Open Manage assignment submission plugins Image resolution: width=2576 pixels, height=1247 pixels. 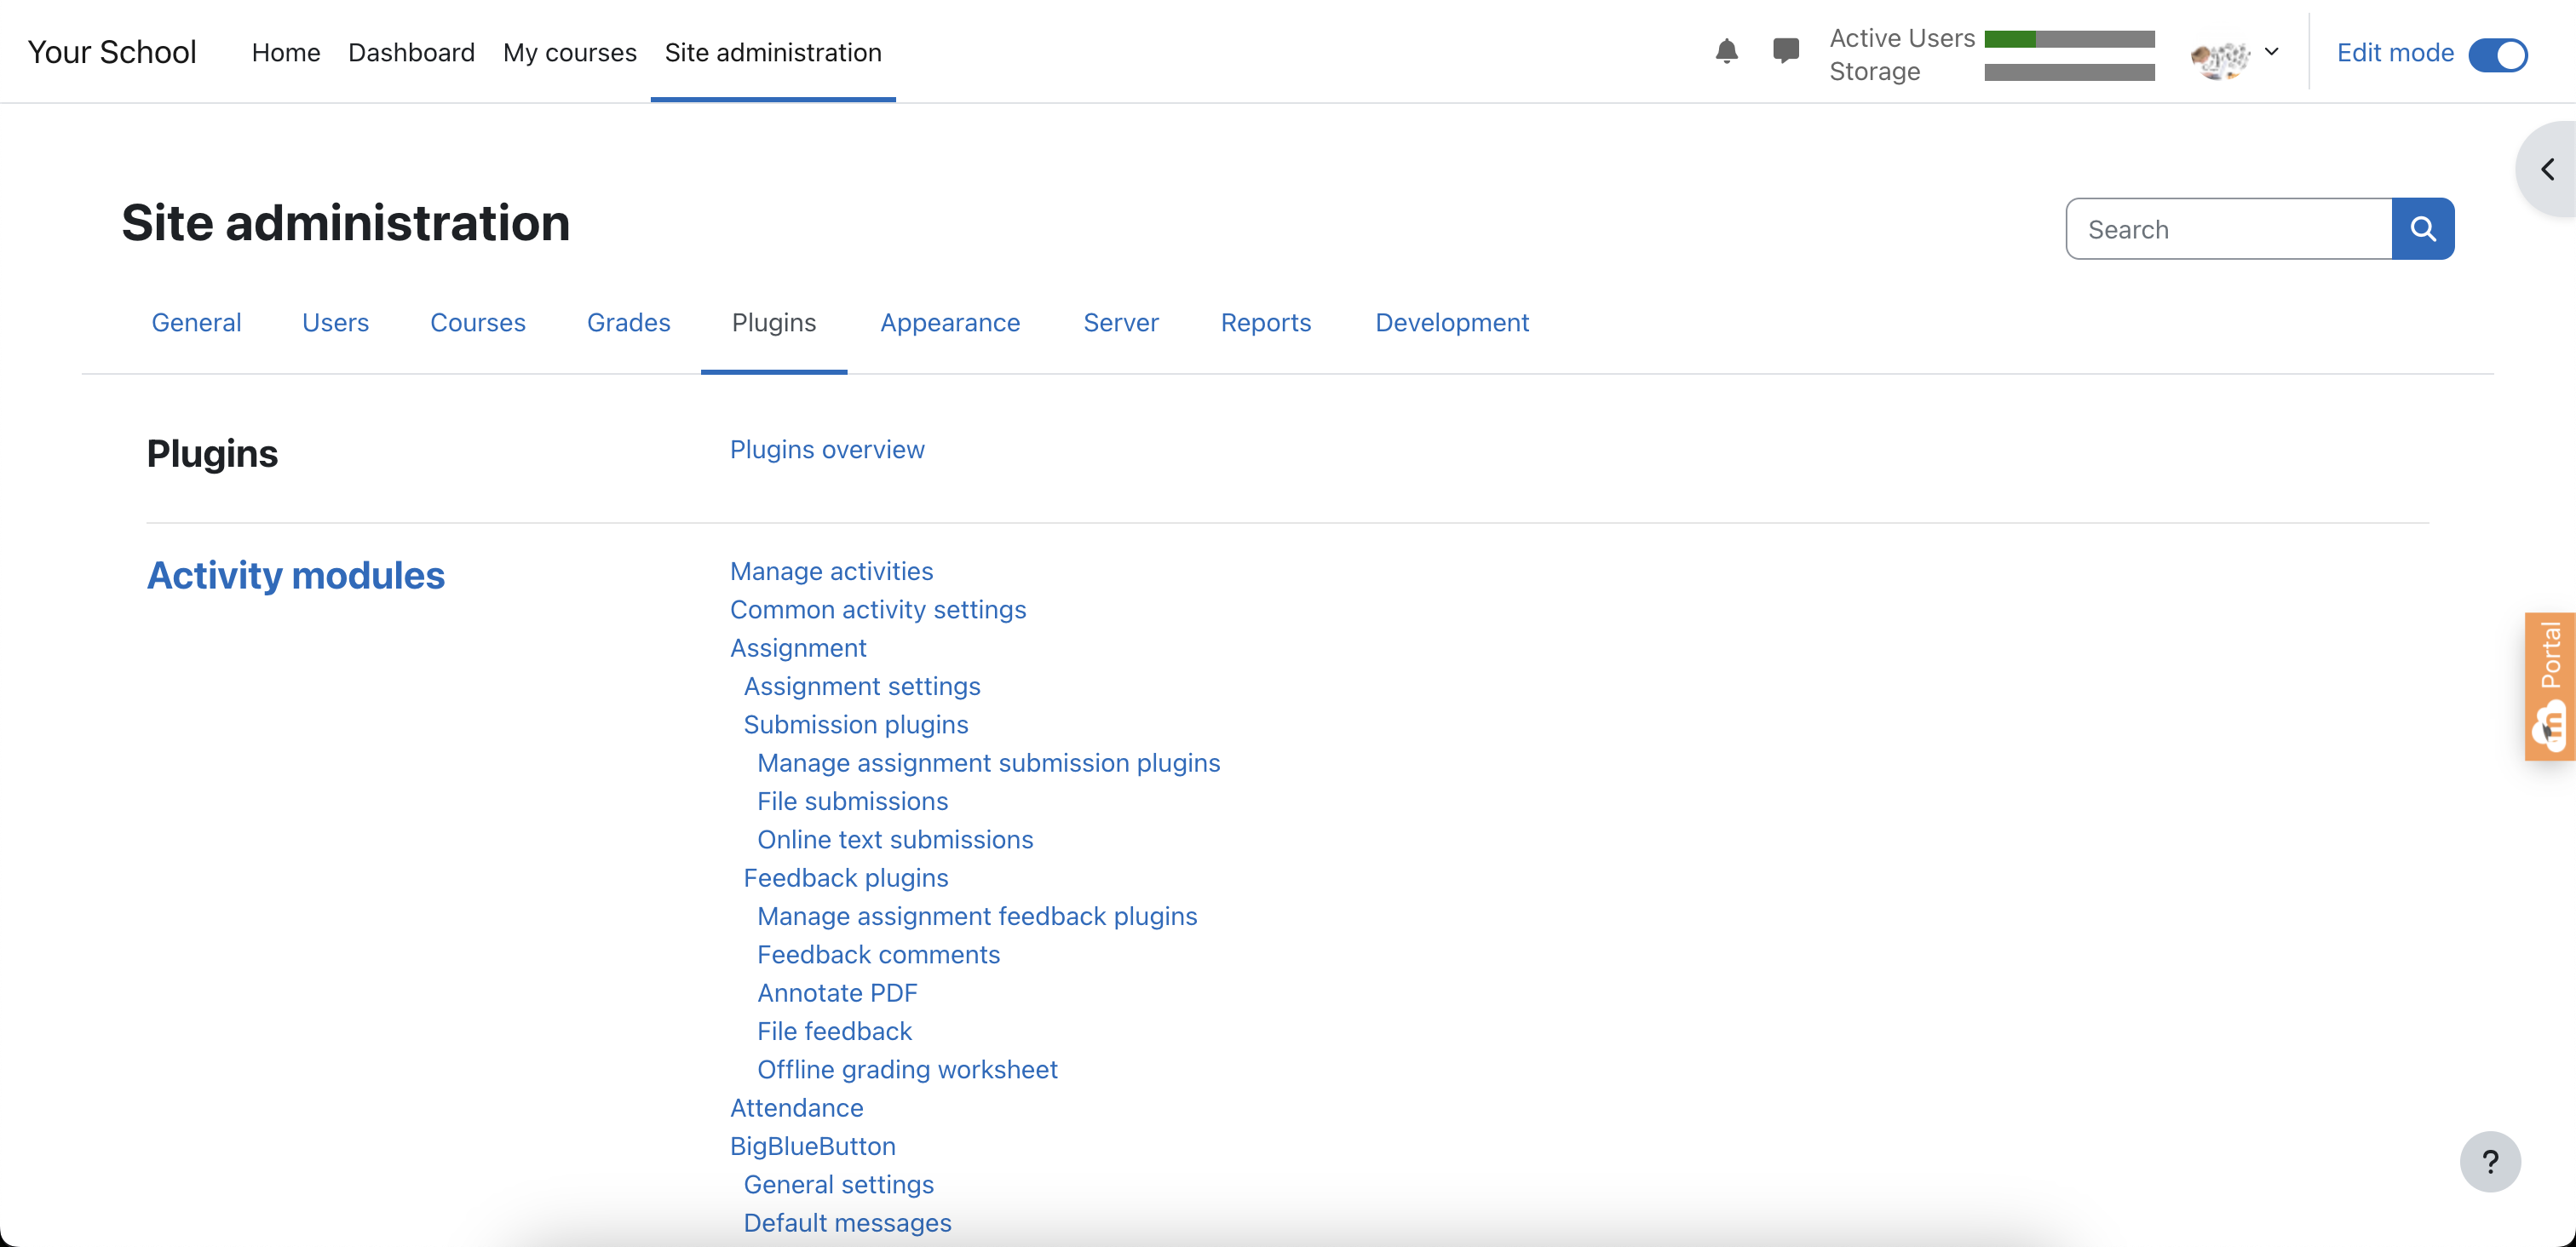coord(989,763)
